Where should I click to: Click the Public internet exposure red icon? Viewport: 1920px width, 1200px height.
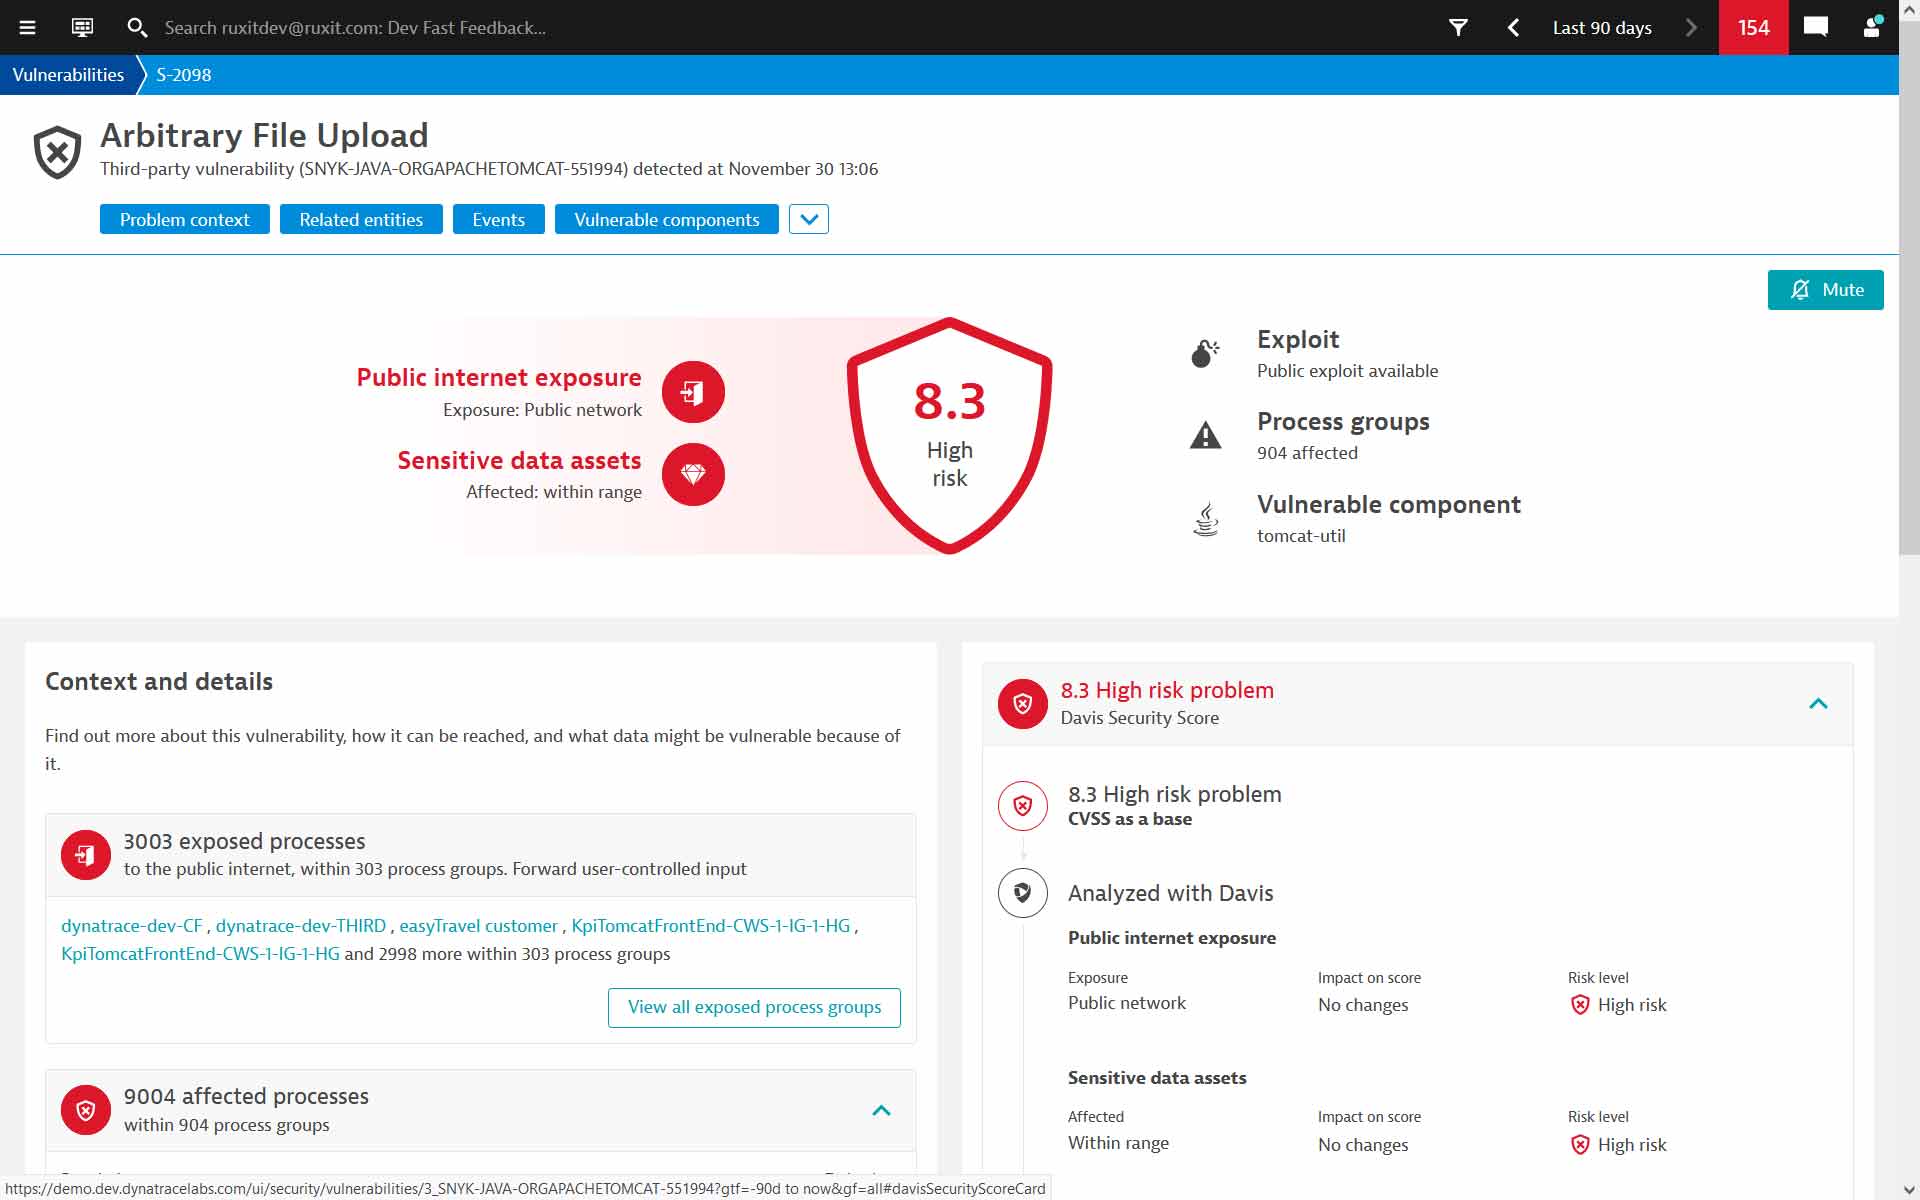(693, 392)
